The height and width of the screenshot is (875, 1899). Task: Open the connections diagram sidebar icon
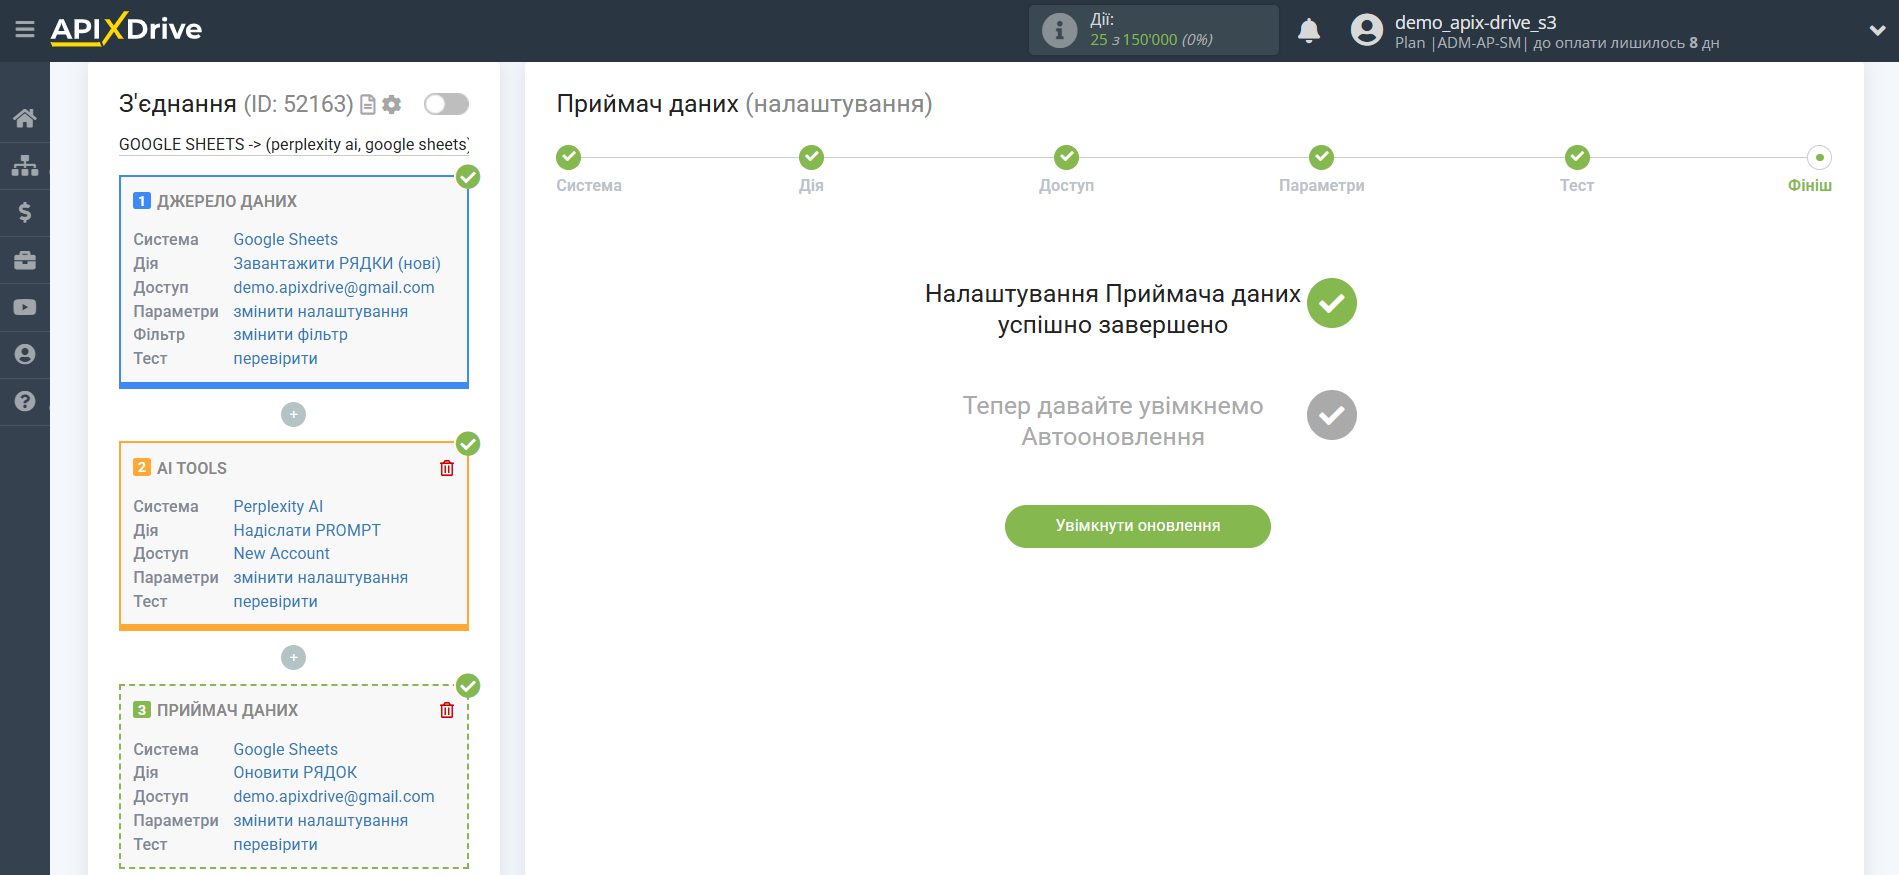coord(25,165)
